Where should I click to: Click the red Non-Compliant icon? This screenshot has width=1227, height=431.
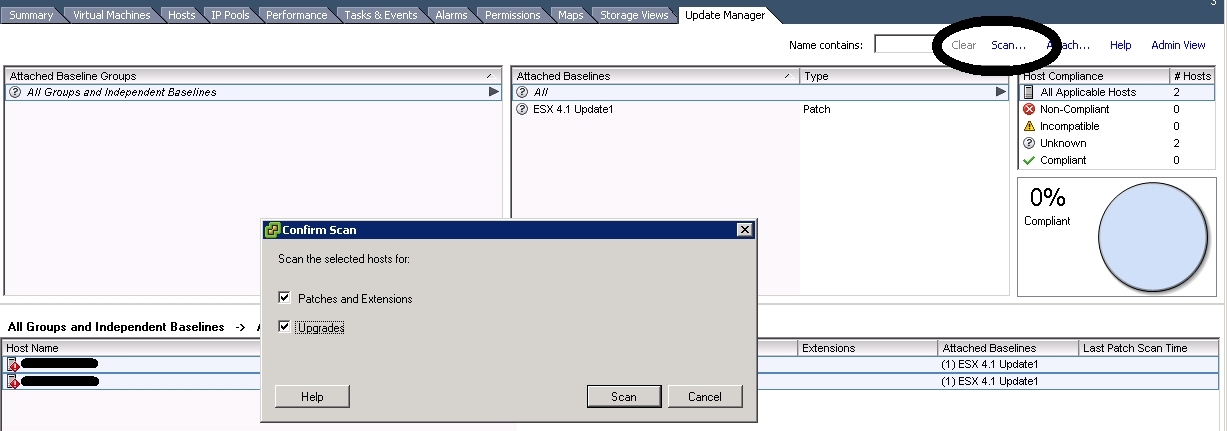click(x=1029, y=109)
